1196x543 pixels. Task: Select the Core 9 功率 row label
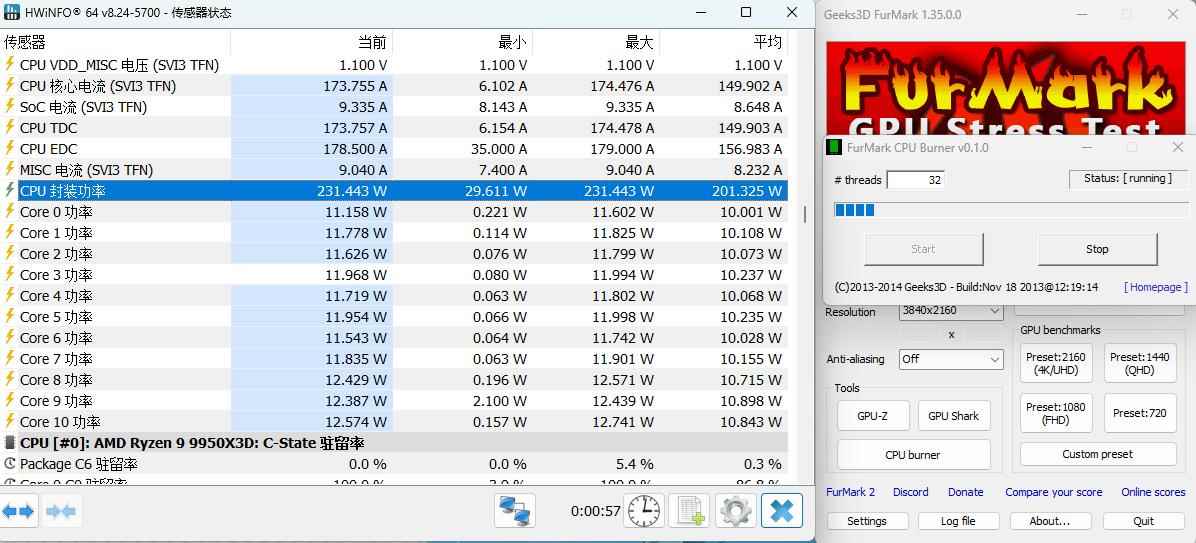(x=56, y=400)
